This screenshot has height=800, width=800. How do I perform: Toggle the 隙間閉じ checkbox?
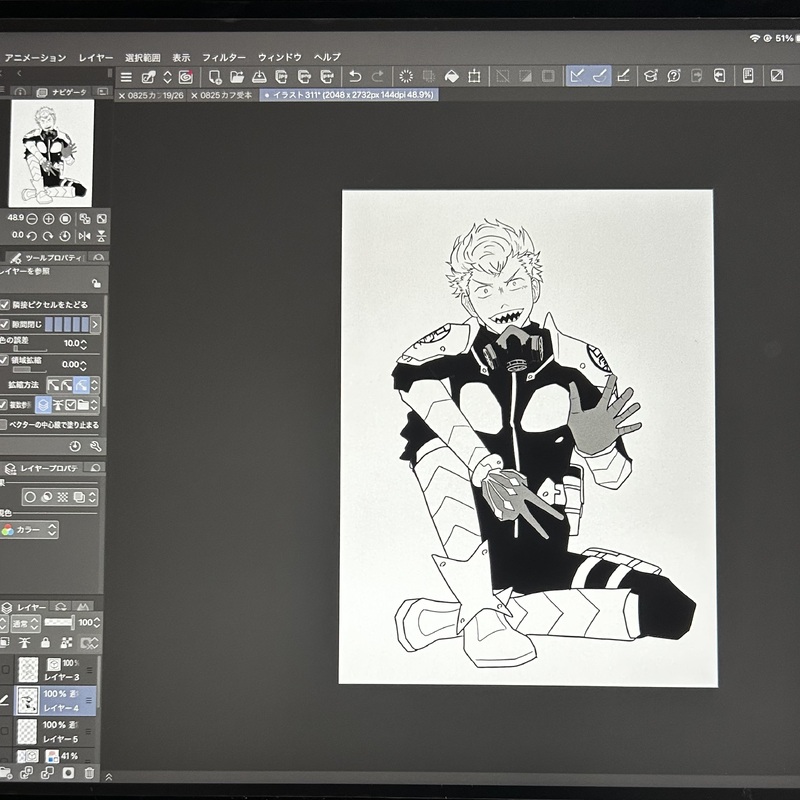pyautogui.click(x=5, y=324)
